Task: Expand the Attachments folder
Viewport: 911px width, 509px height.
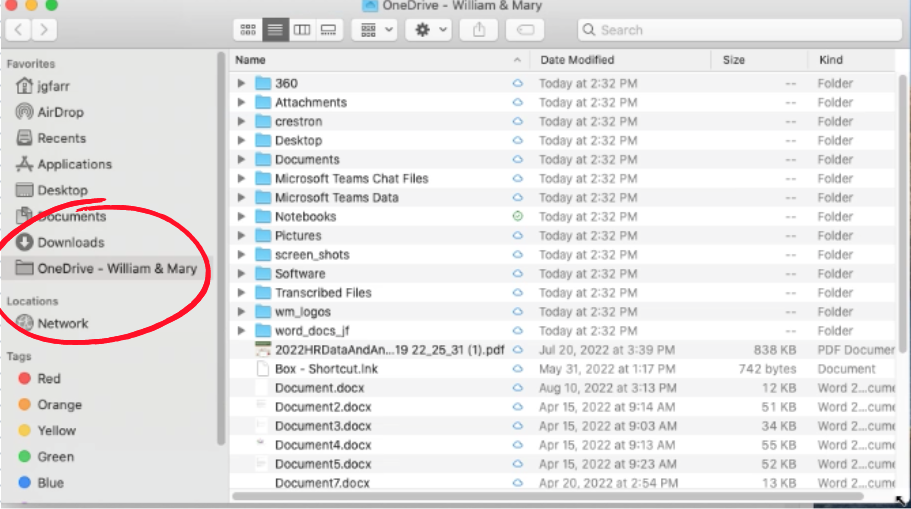Action: 241,102
